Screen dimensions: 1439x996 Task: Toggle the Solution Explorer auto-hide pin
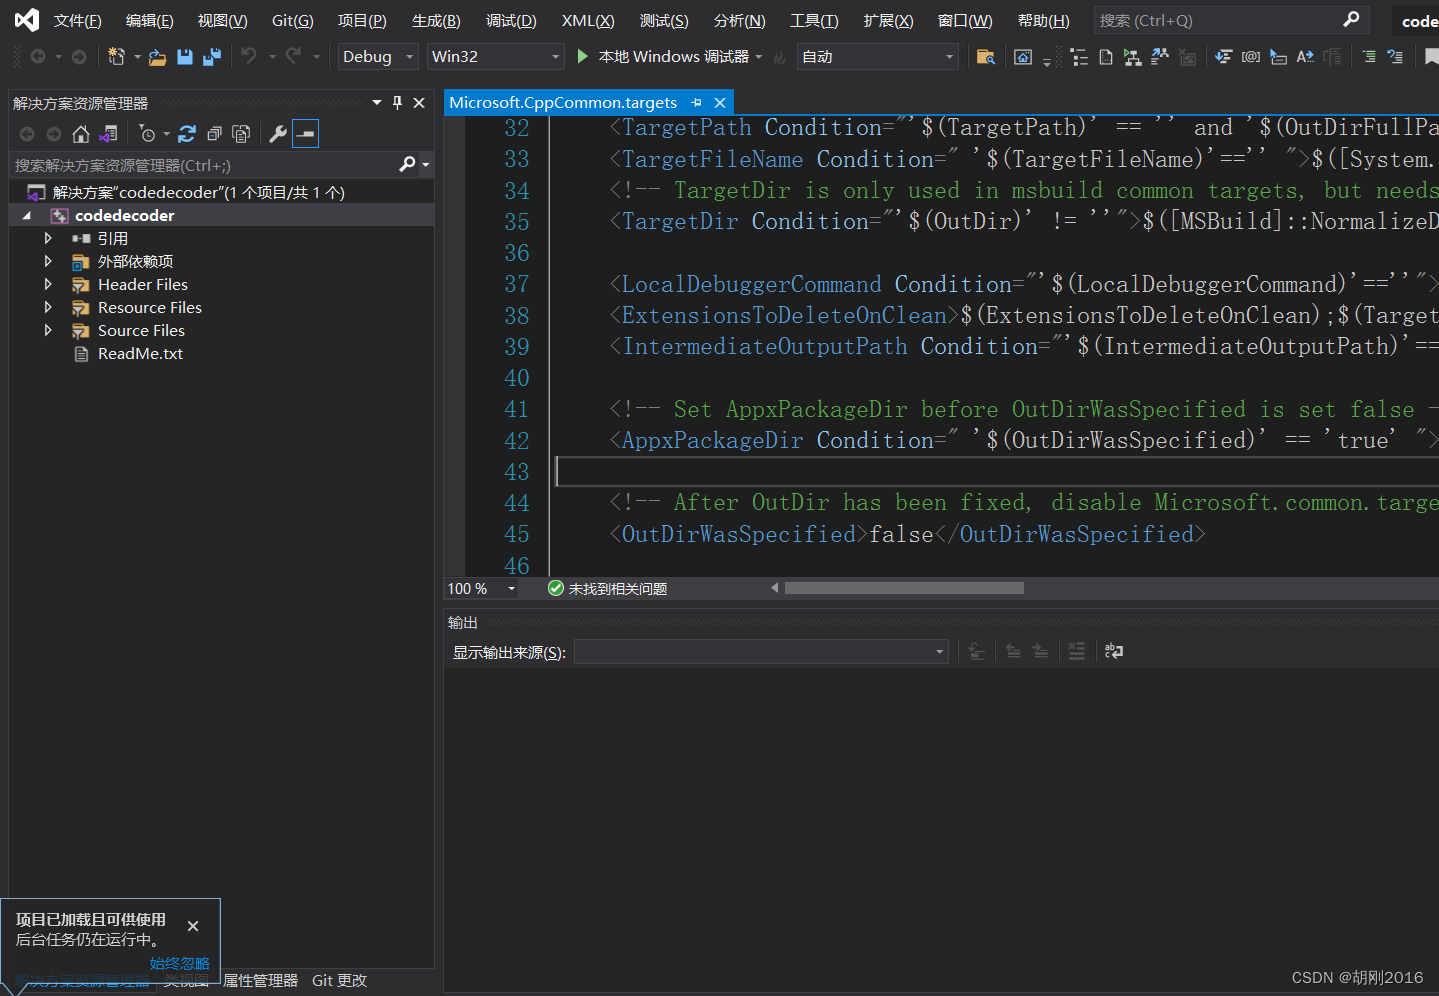pos(397,103)
